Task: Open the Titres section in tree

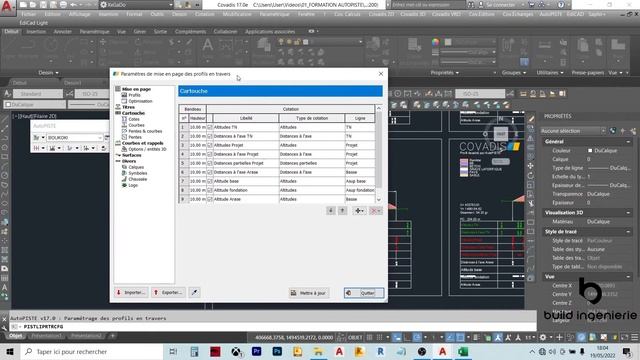Action: pos(128,107)
